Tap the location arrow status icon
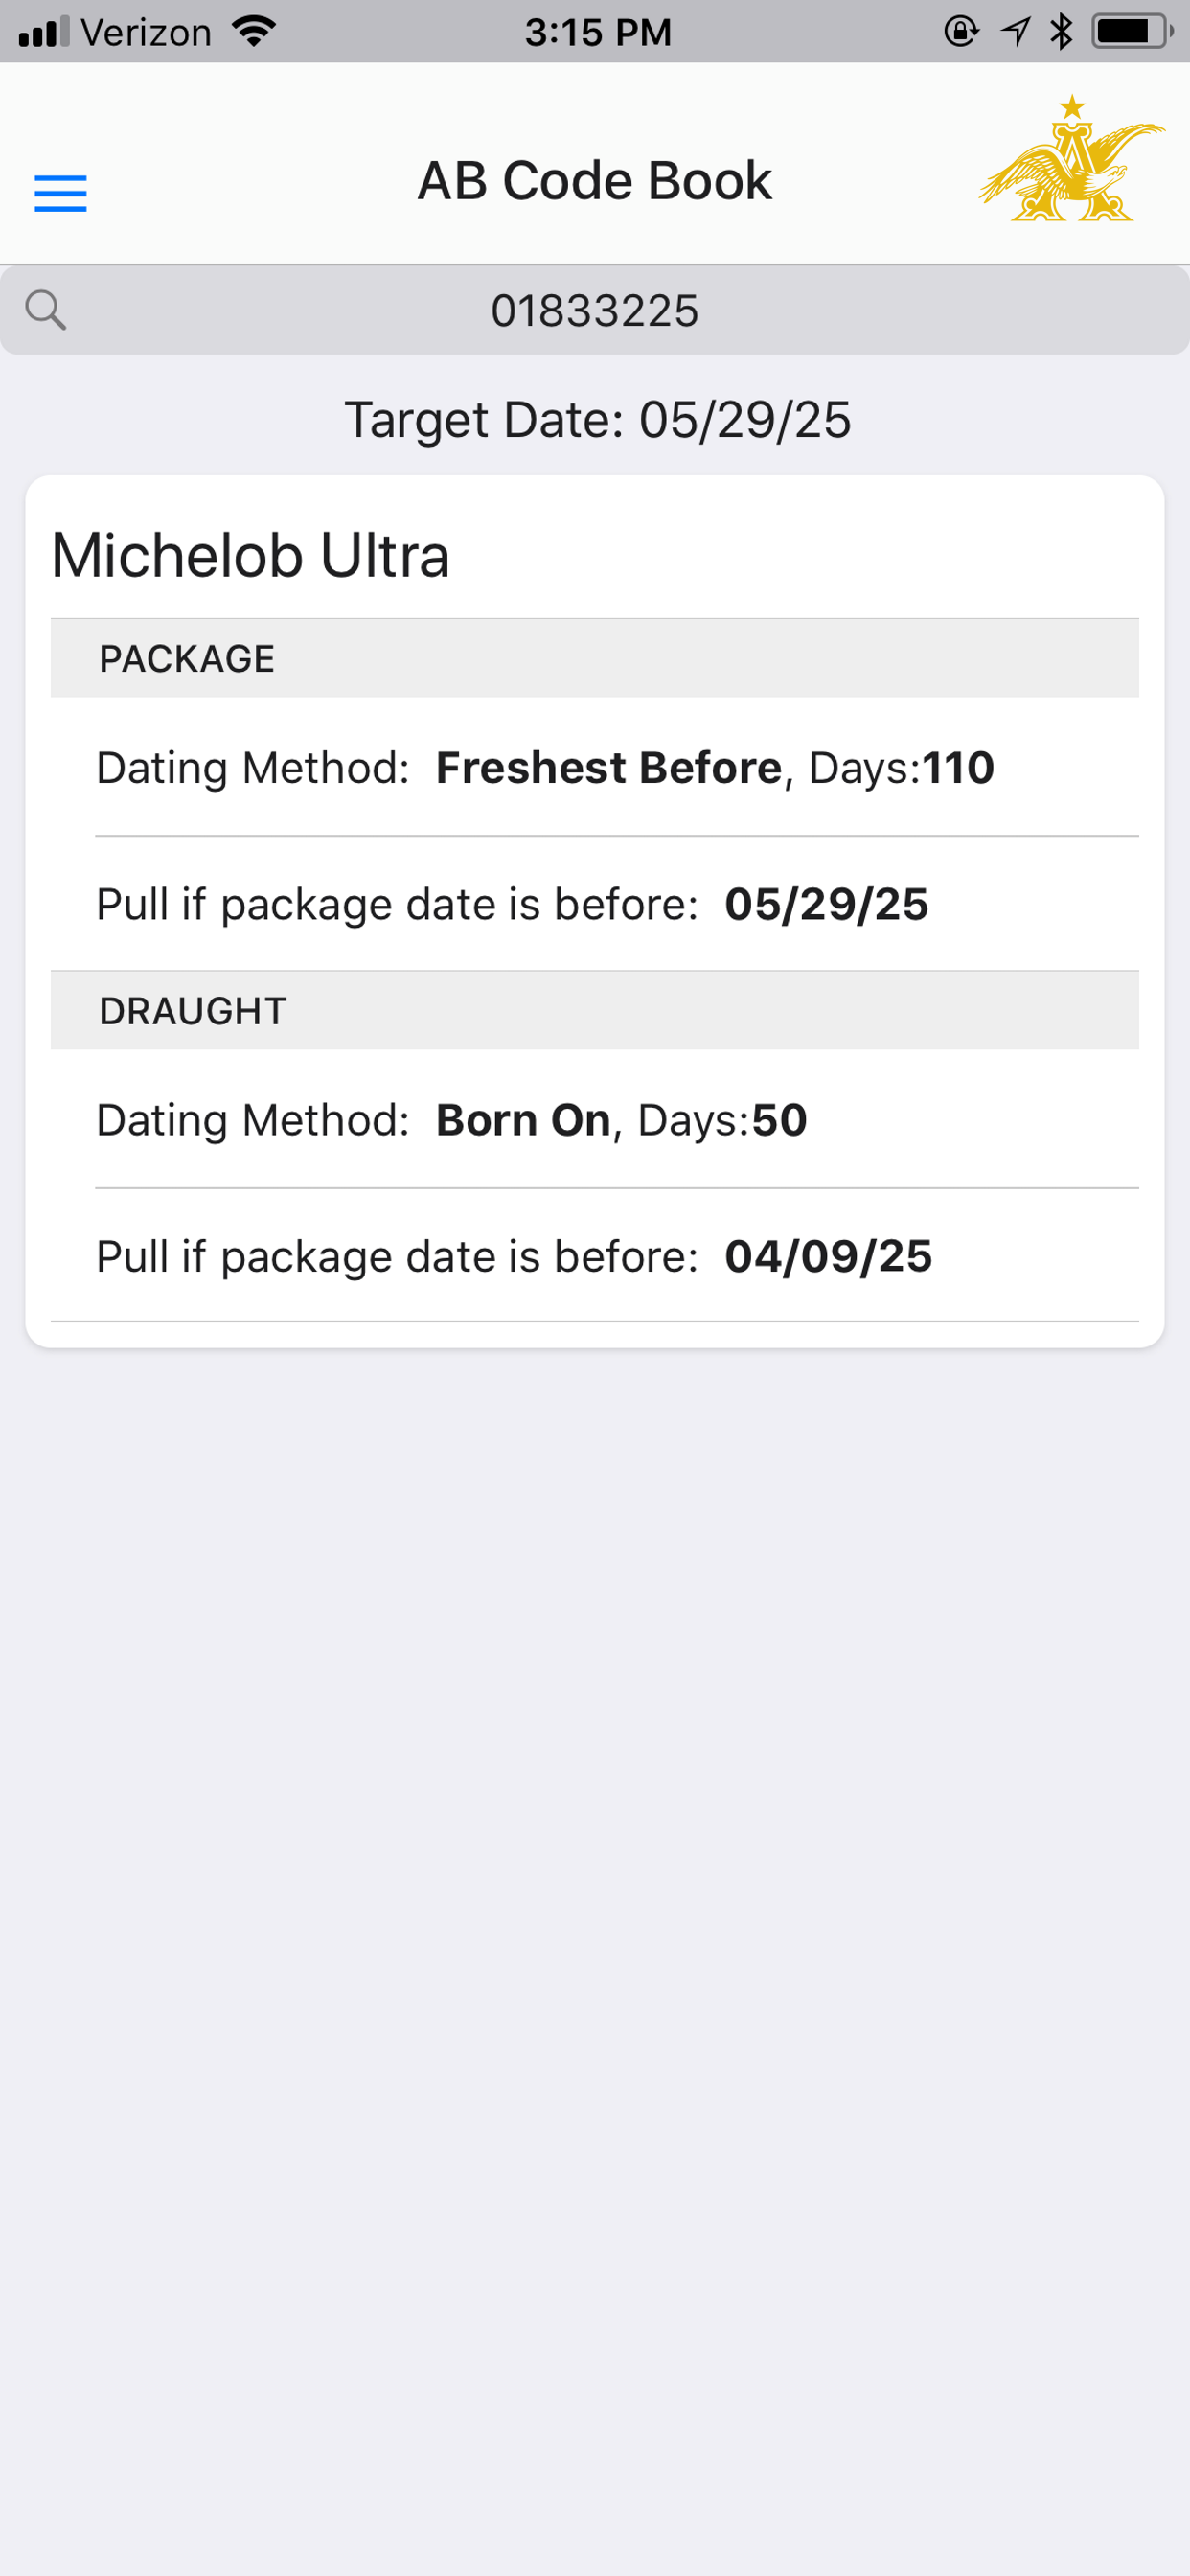The width and height of the screenshot is (1190, 2576). point(1015,32)
